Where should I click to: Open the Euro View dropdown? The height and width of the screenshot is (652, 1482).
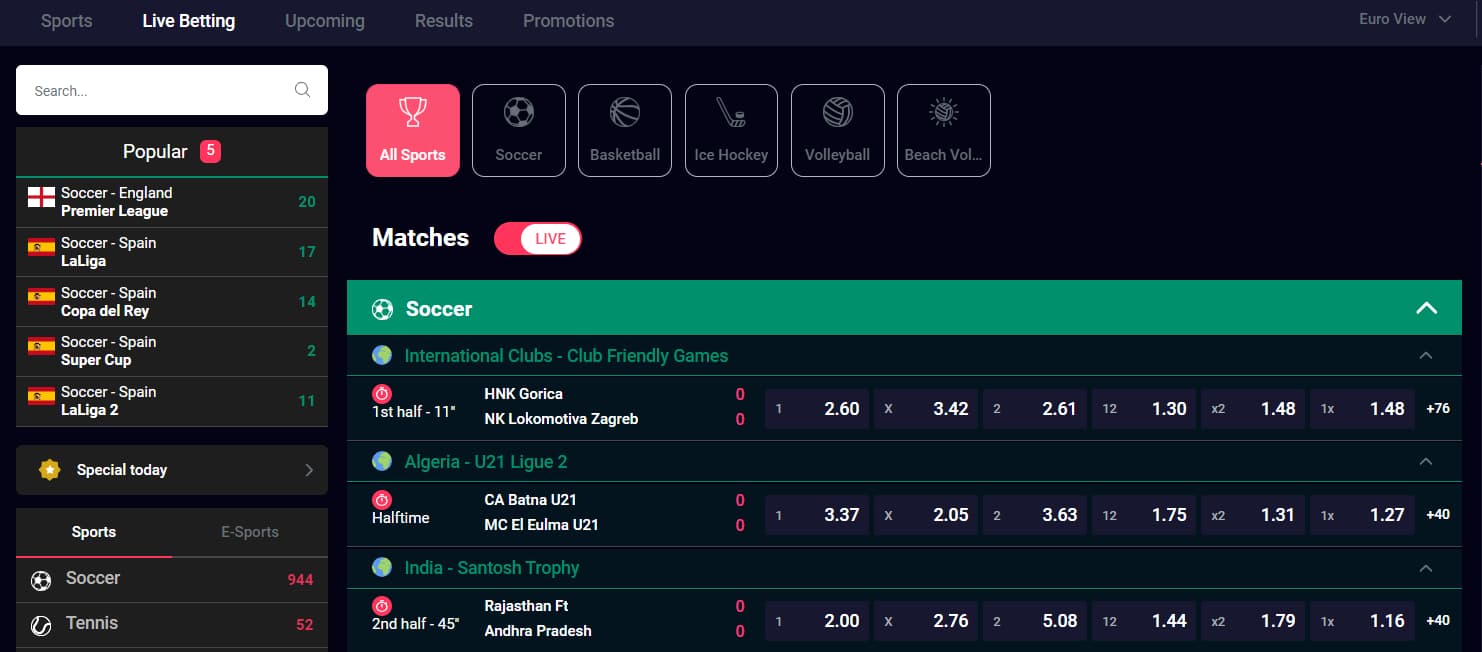(1404, 19)
